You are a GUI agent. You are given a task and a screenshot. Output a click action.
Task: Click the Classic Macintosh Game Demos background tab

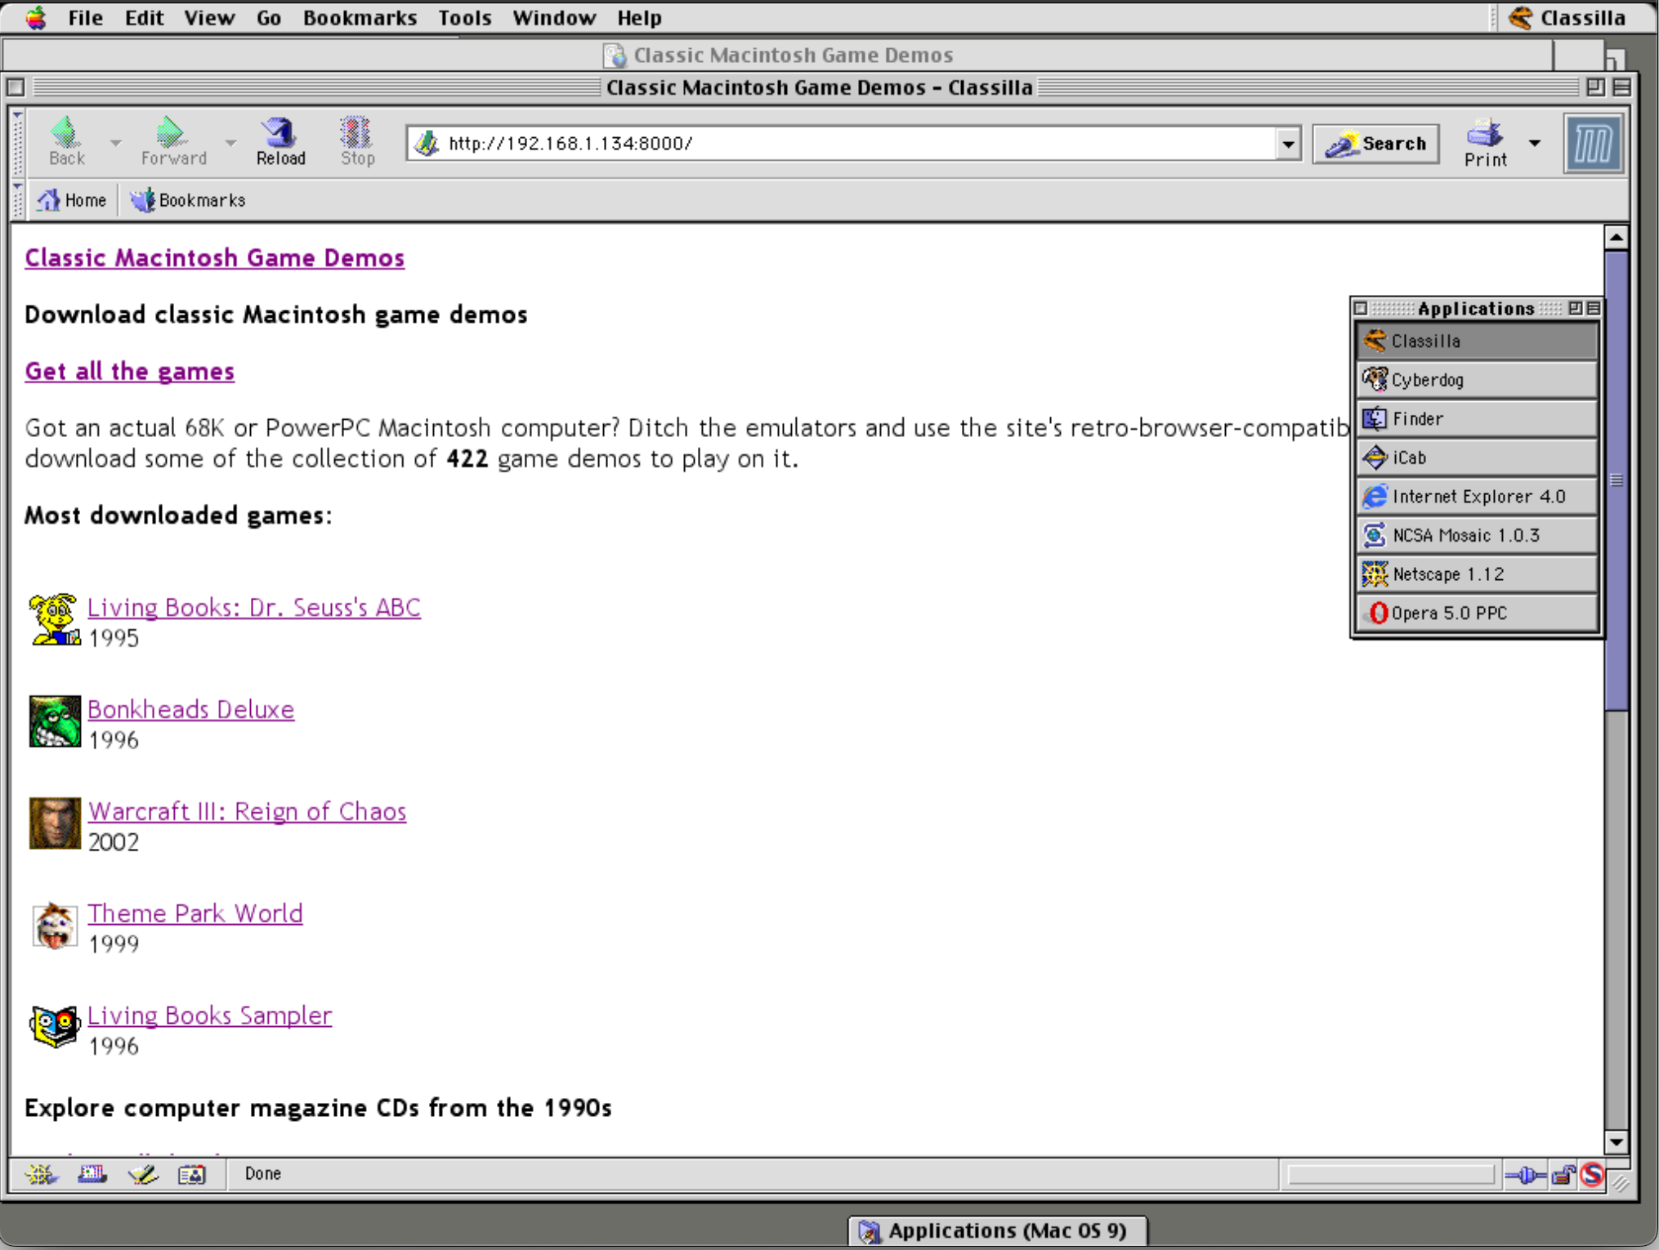click(779, 55)
